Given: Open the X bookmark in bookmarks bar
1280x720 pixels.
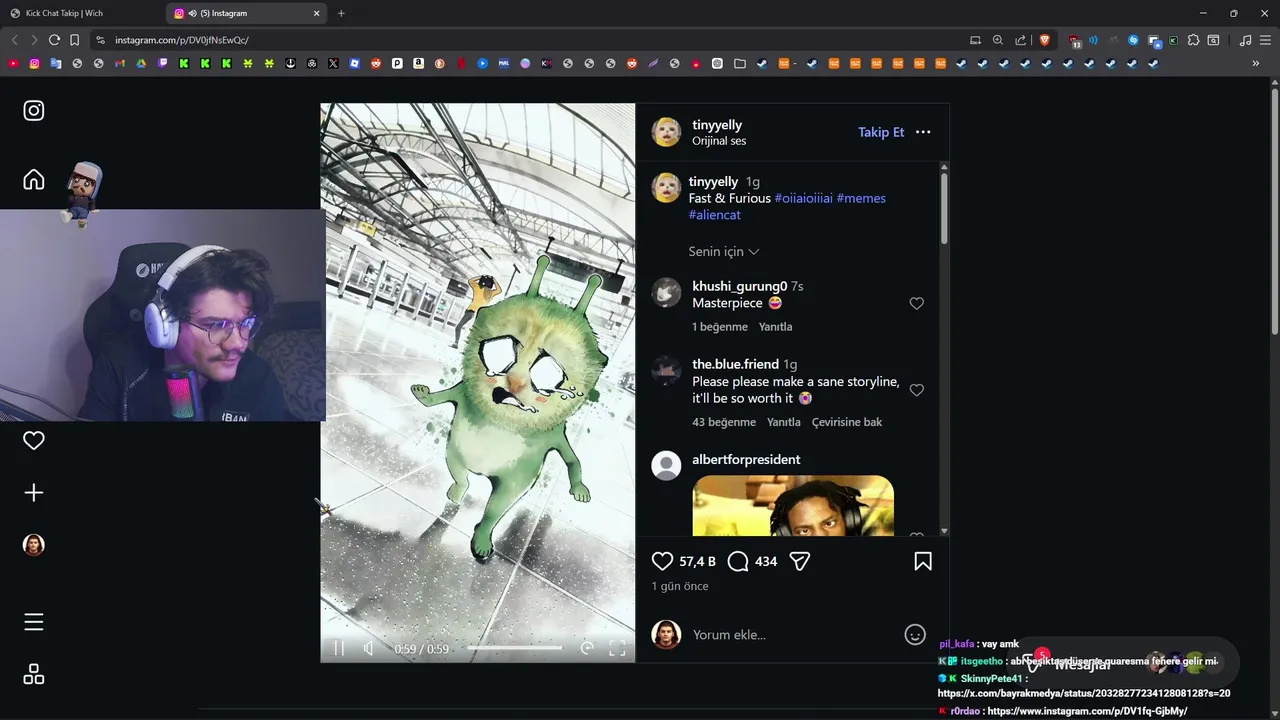Looking at the screenshot, I should [x=333, y=64].
